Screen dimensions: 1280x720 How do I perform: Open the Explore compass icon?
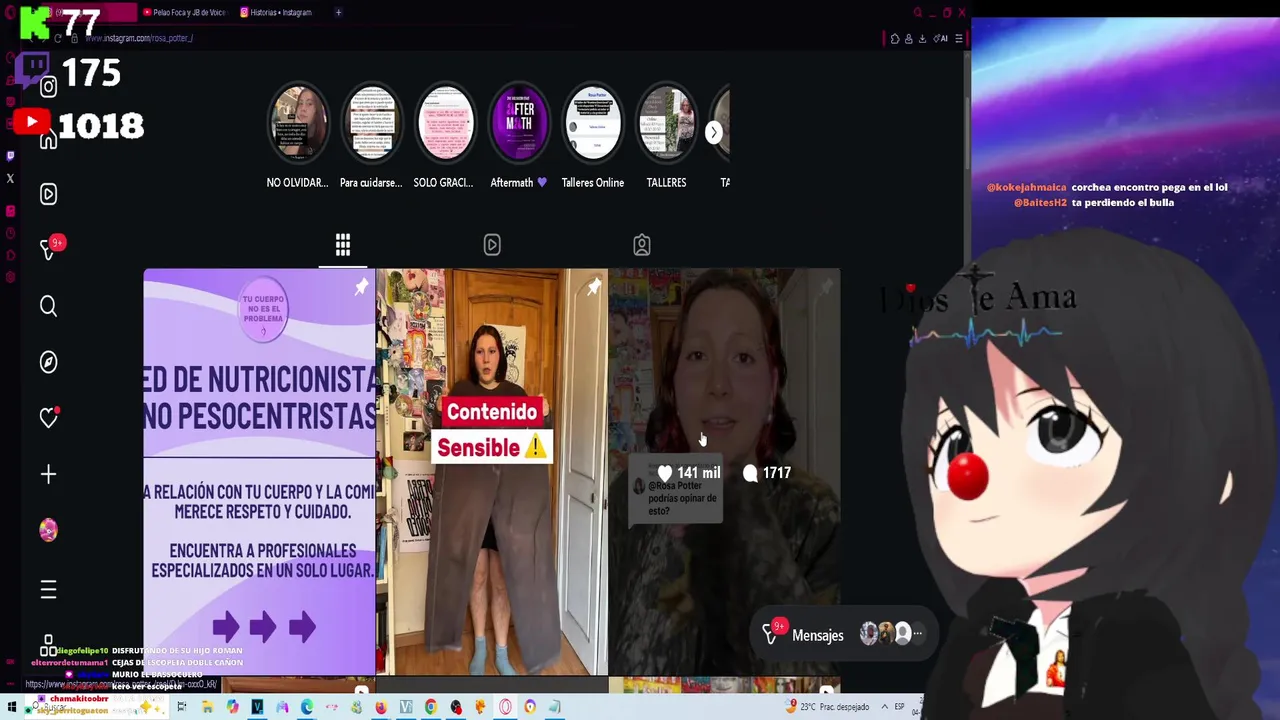point(48,362)
